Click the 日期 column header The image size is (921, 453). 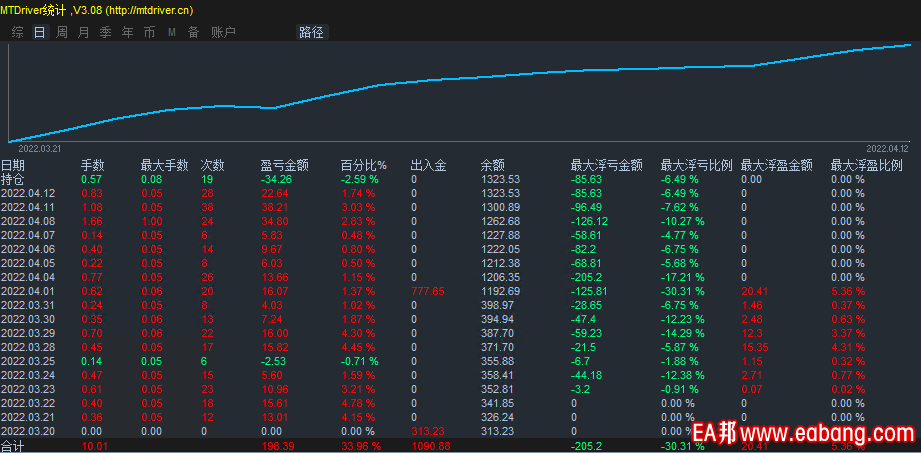click(x=13, y=165)
